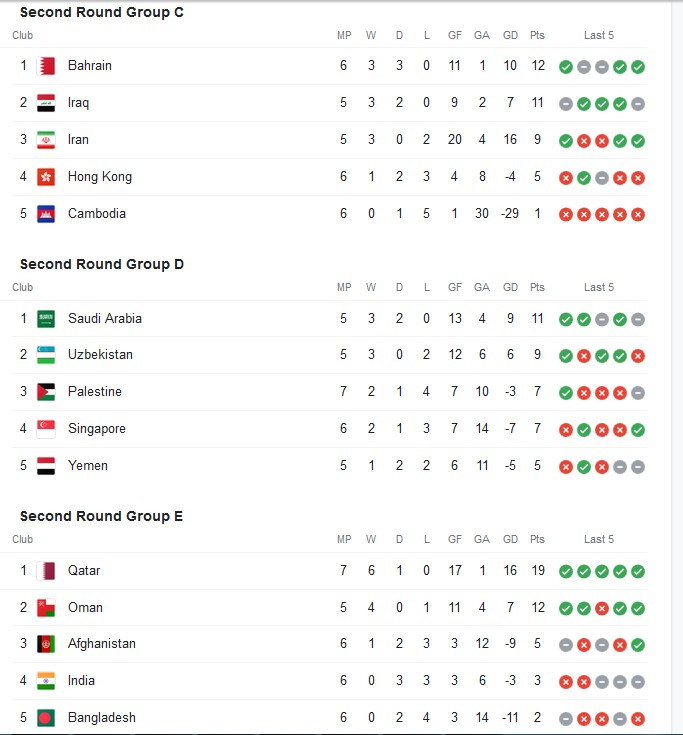Click the Bangladesh flag icon
This screenshot has width=683, height=735.
(x=46, y=718)
